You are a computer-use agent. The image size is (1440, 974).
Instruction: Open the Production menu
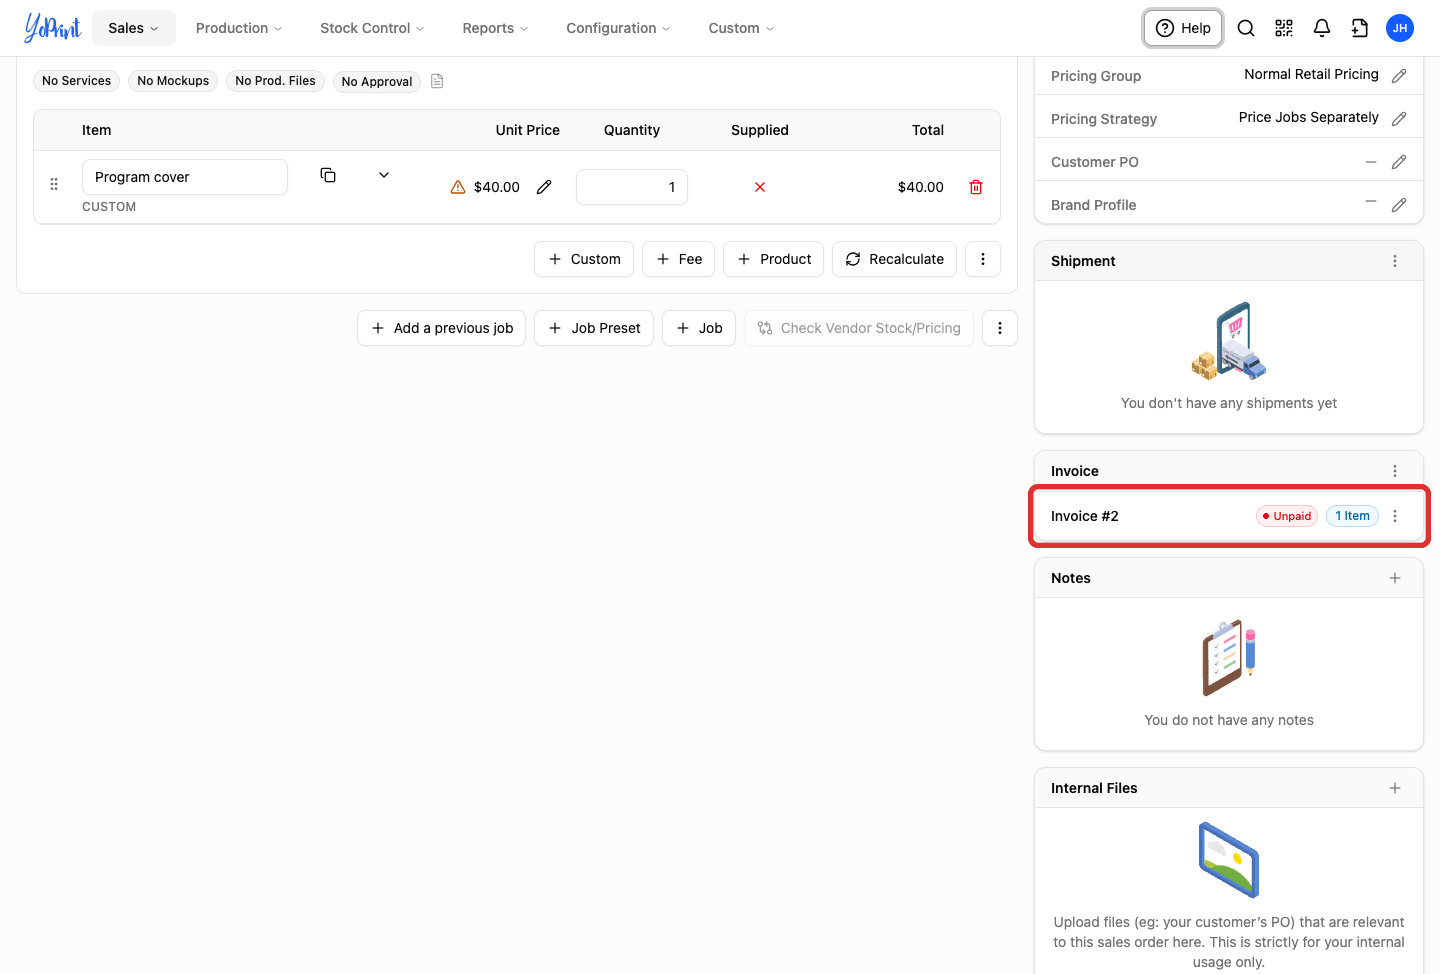[239, 28]
